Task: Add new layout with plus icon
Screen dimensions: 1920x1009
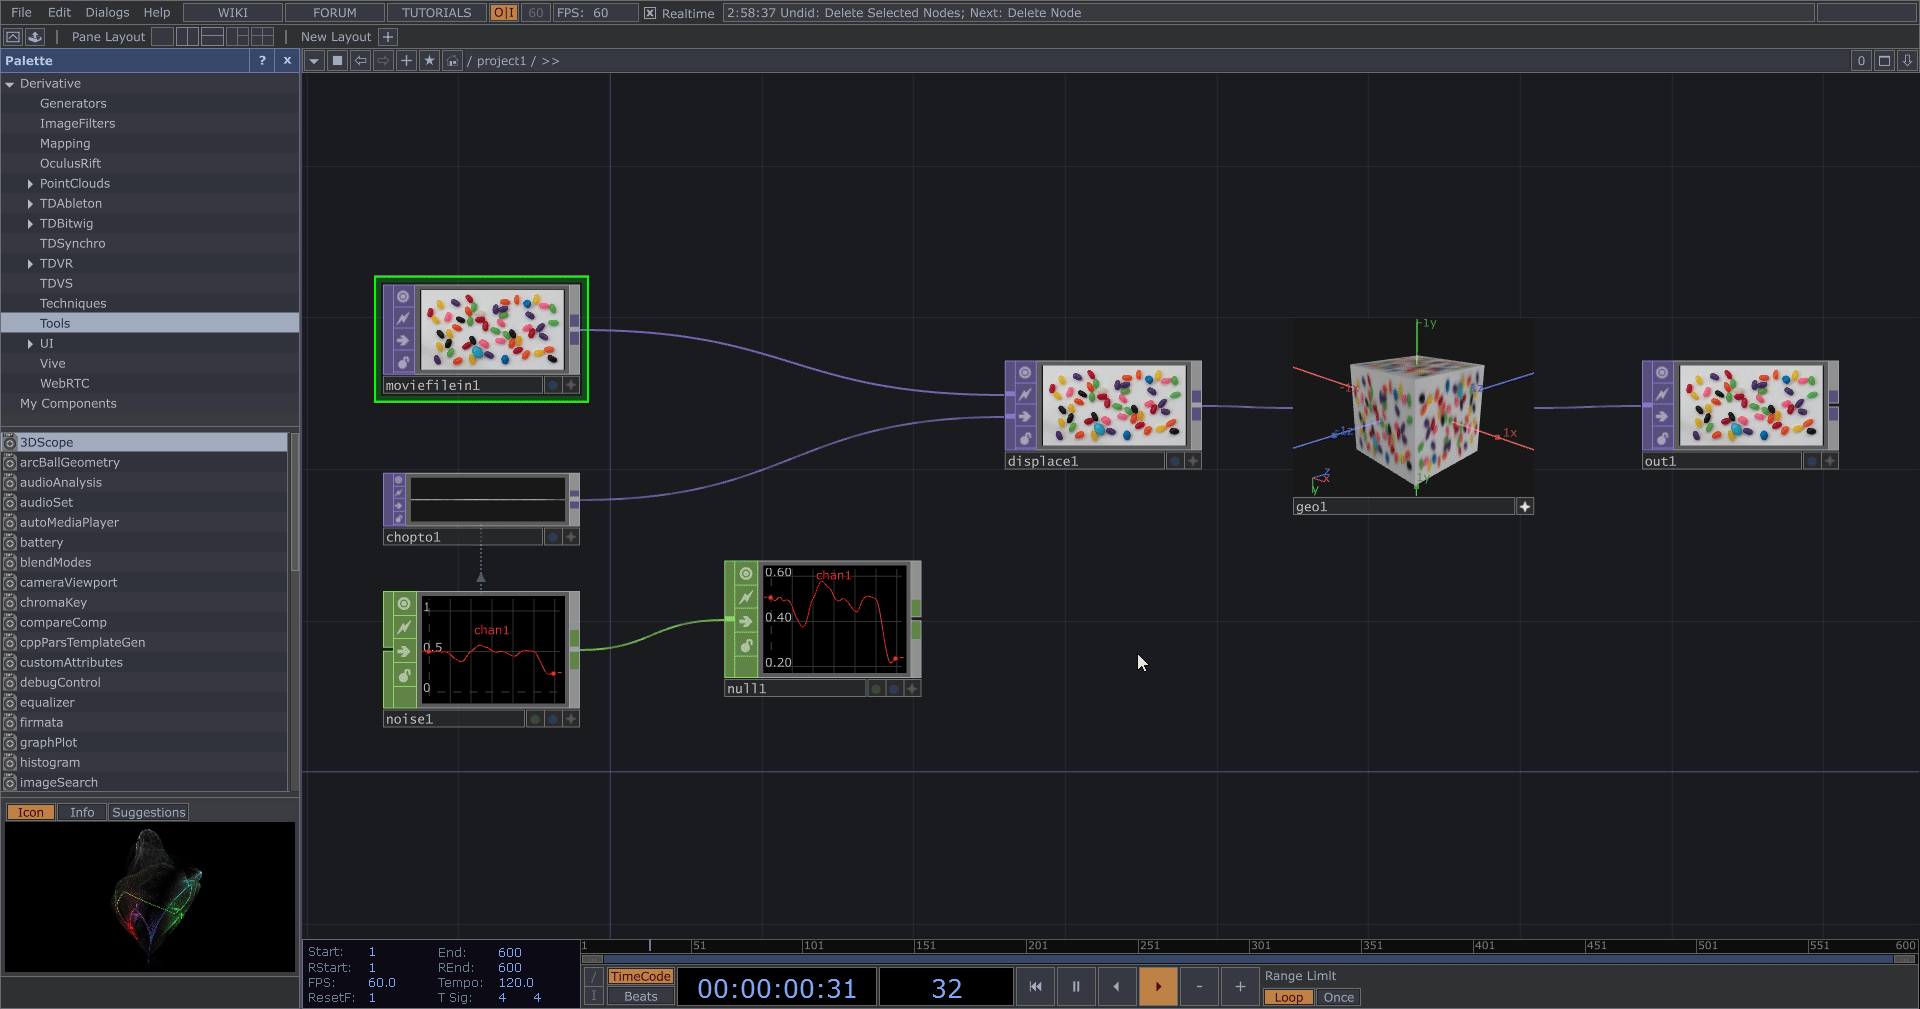Action: pos(388,37)
